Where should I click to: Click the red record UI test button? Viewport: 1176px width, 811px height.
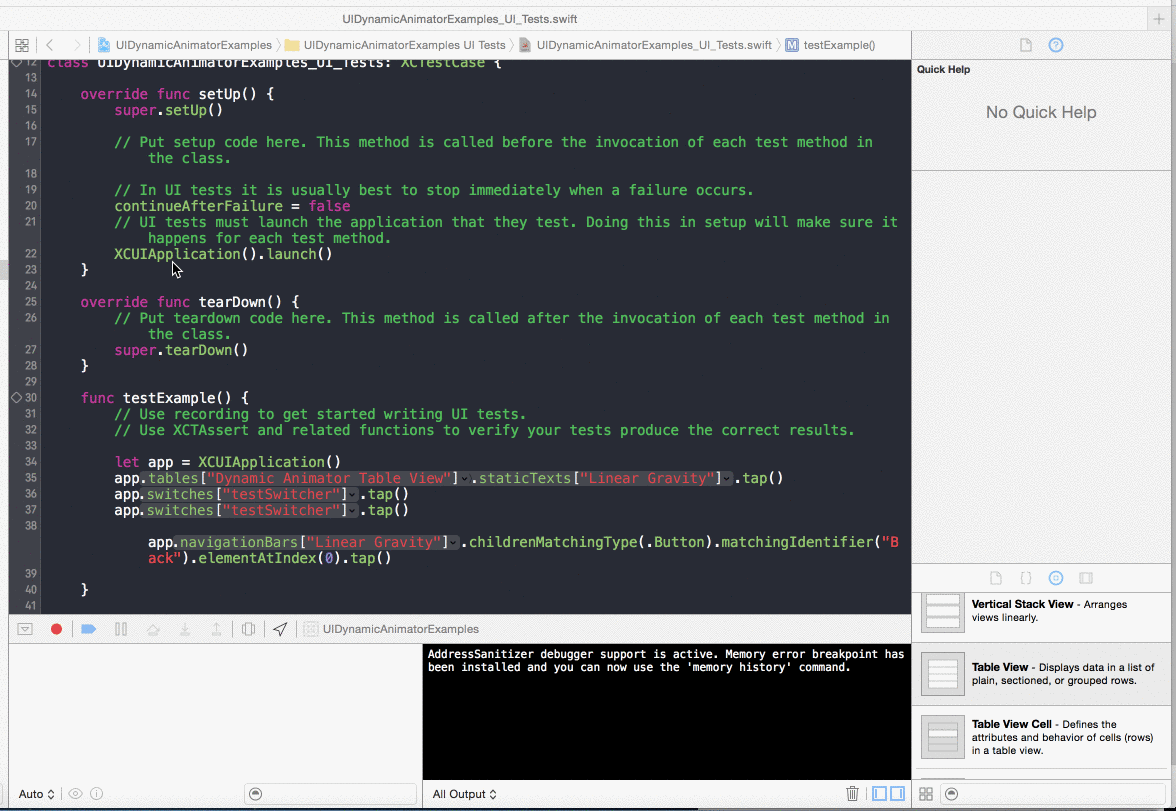click(57, 629)
